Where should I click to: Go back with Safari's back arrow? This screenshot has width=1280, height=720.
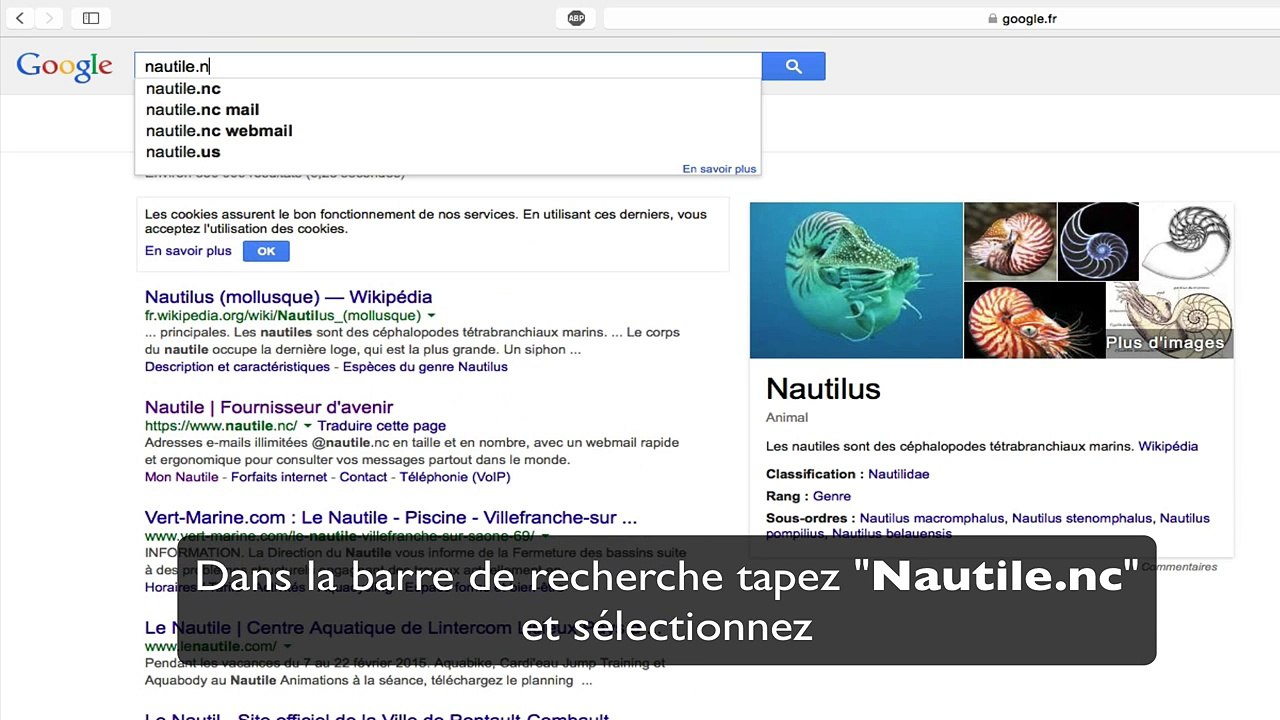(x=19, y=18)
